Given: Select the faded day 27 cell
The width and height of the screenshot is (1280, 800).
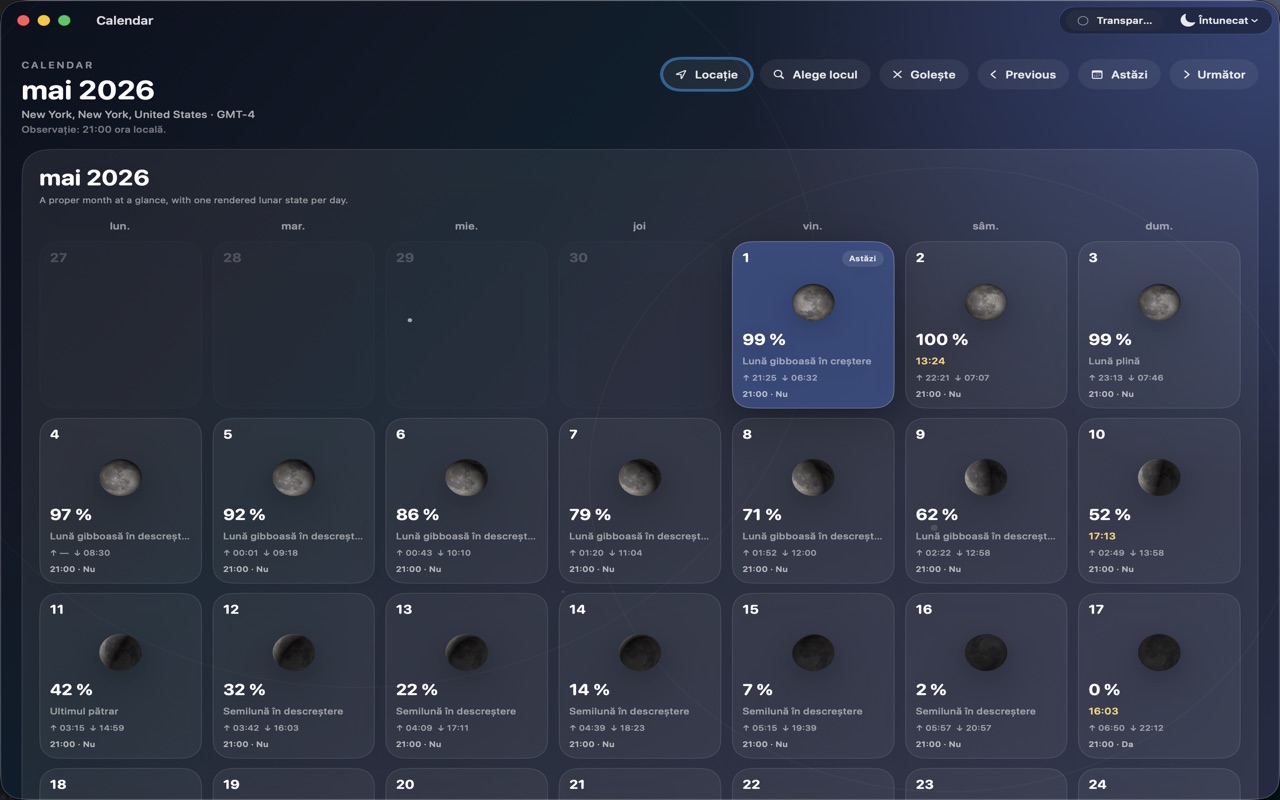Looking at the screenshot, I should coord(120,324).
